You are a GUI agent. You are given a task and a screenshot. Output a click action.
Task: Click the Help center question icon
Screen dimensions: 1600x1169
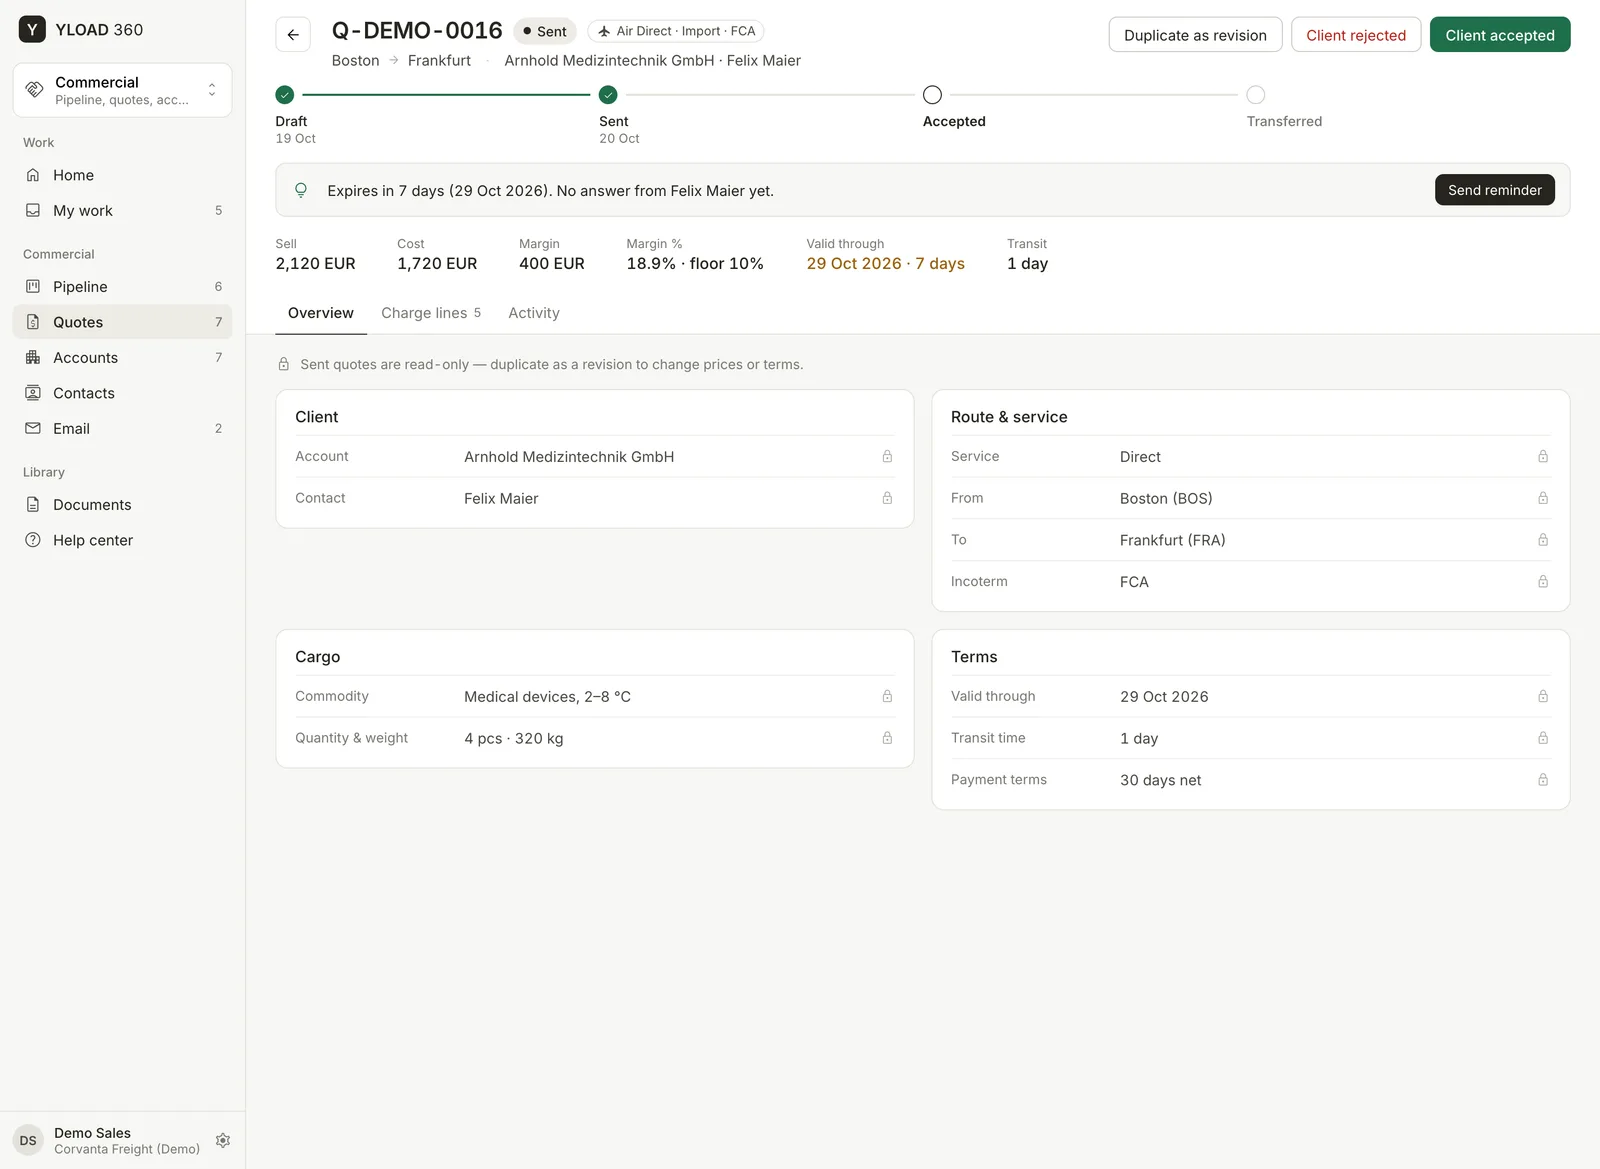tap(33, 540)
